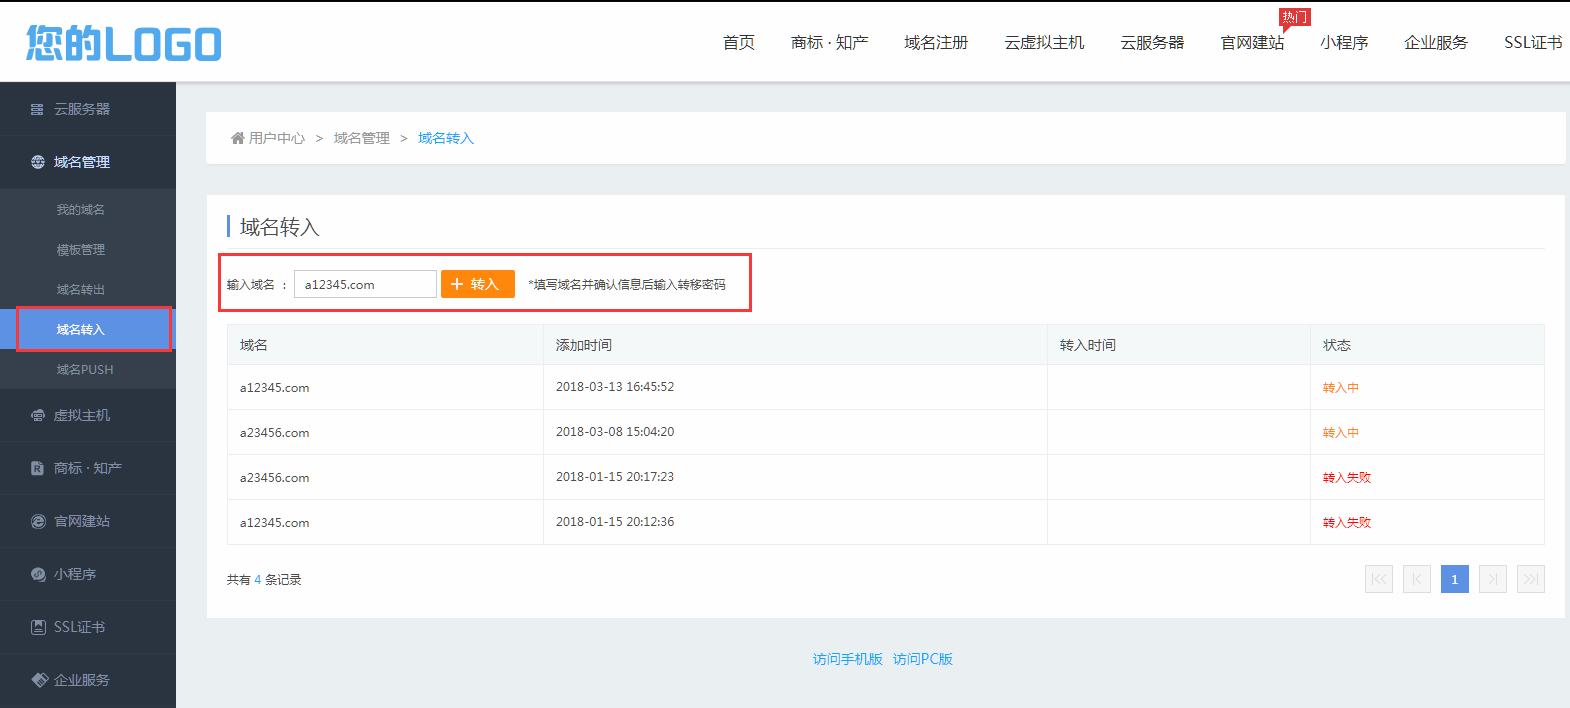
Task: Select page 1 in pagination
Action: 1454,579
